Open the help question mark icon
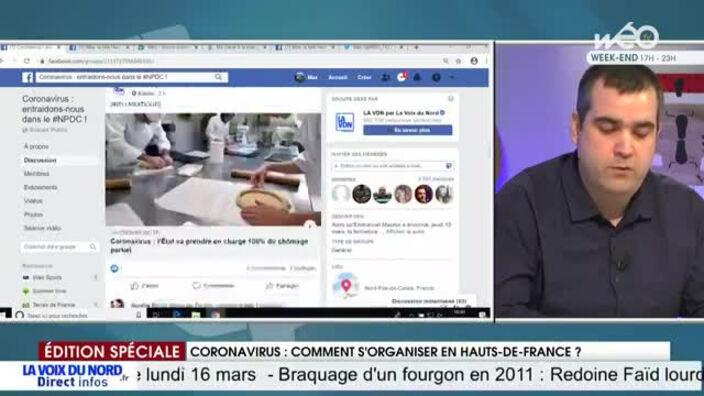Screen dimensions: 704x396 (x=436, y=78)
